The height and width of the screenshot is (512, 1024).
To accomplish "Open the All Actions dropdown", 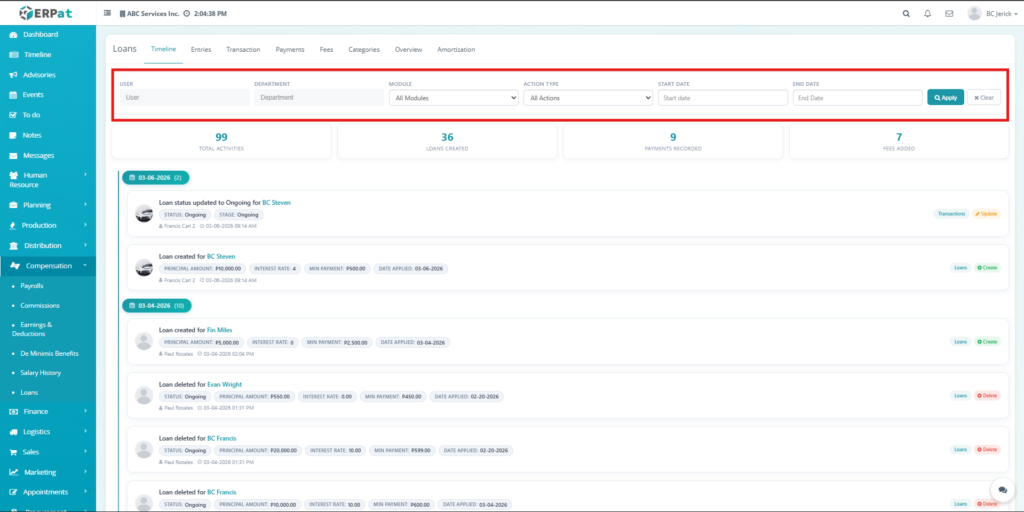I will (x=588, y=98).
